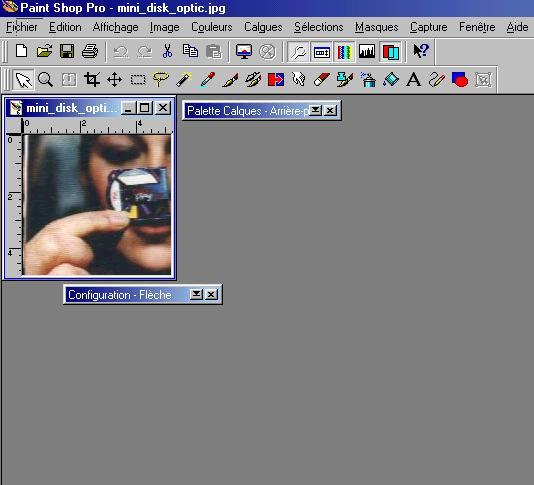
Task: Open the Masques menu
Action: click(377, 27)
